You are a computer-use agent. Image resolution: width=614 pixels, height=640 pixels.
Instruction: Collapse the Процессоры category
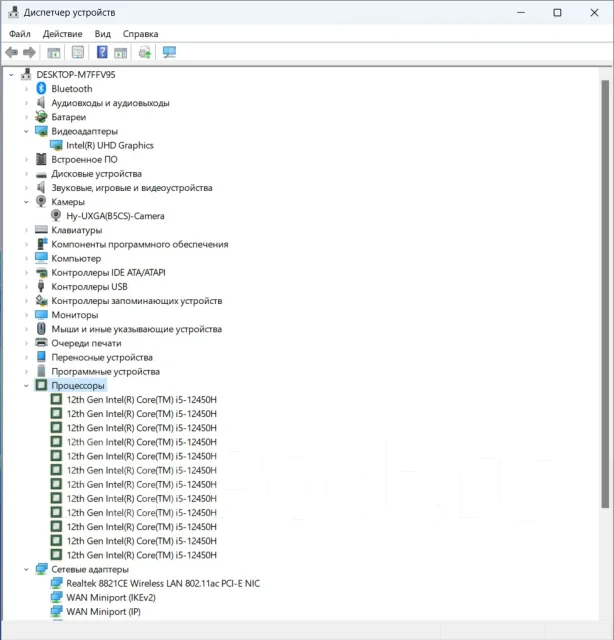point(27,386)
